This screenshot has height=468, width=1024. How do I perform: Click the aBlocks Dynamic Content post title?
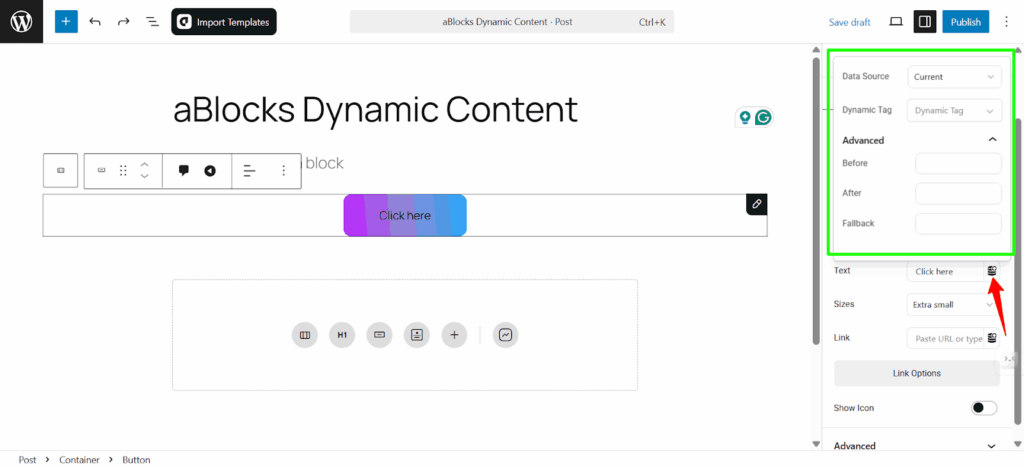(x=376, y=110)
